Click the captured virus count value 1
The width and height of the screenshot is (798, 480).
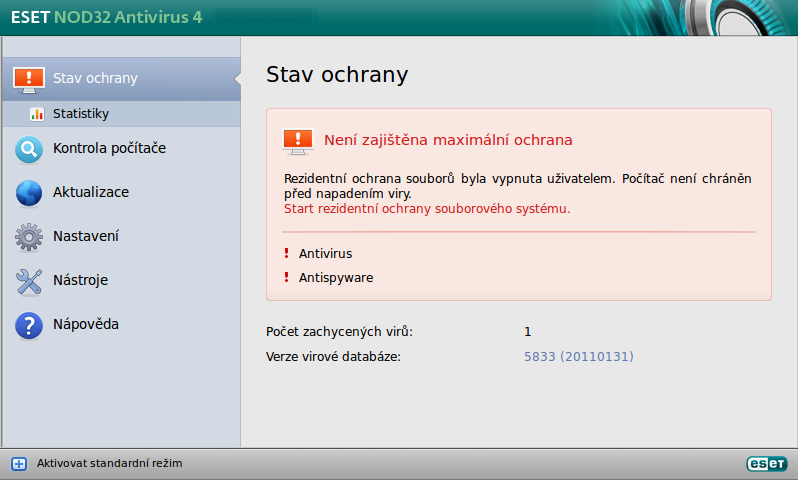[x=528, y=332]
